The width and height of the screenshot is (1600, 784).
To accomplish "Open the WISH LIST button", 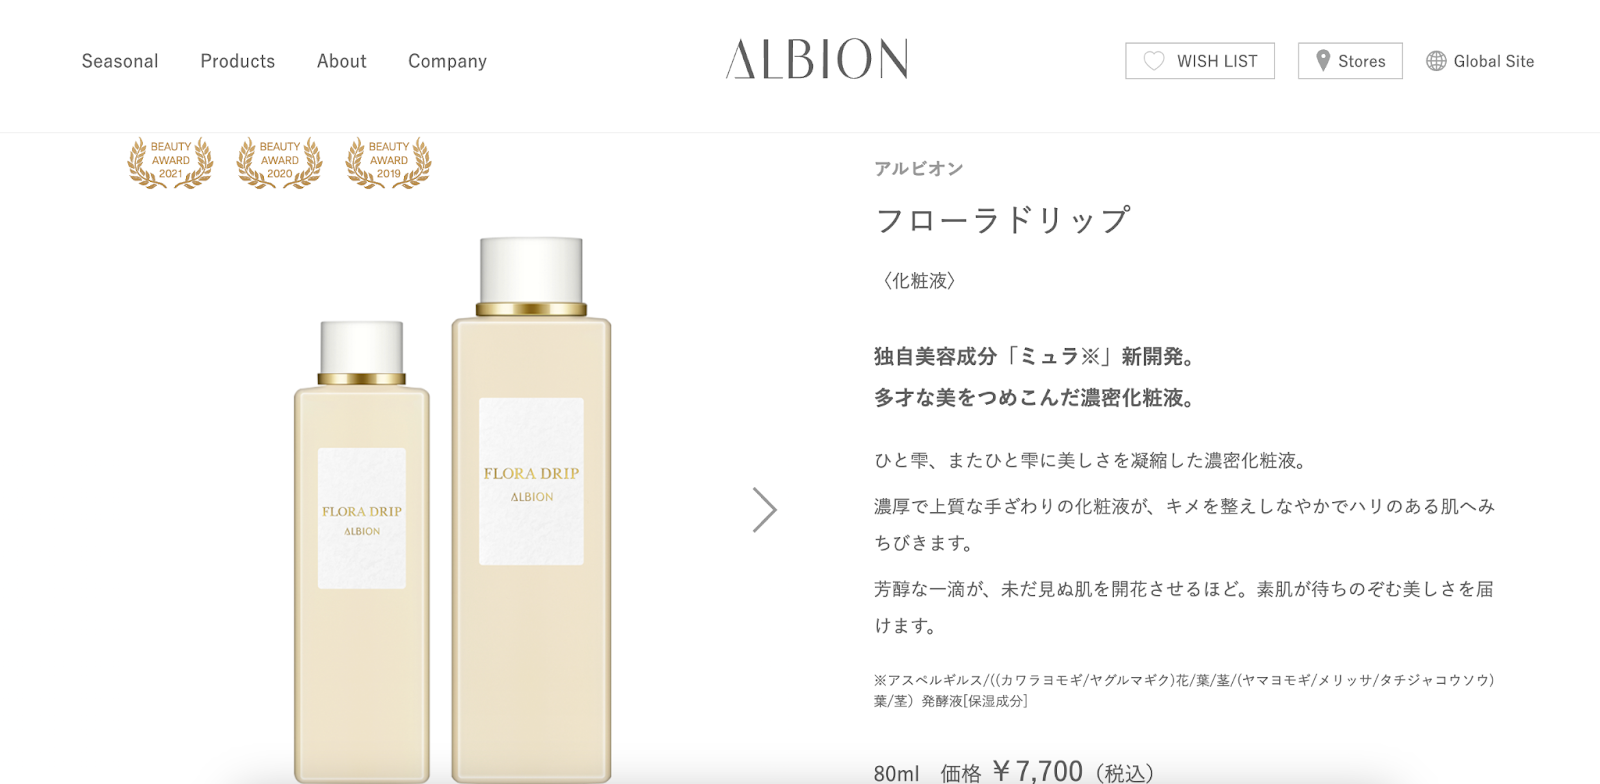I will coord(1200,61).
